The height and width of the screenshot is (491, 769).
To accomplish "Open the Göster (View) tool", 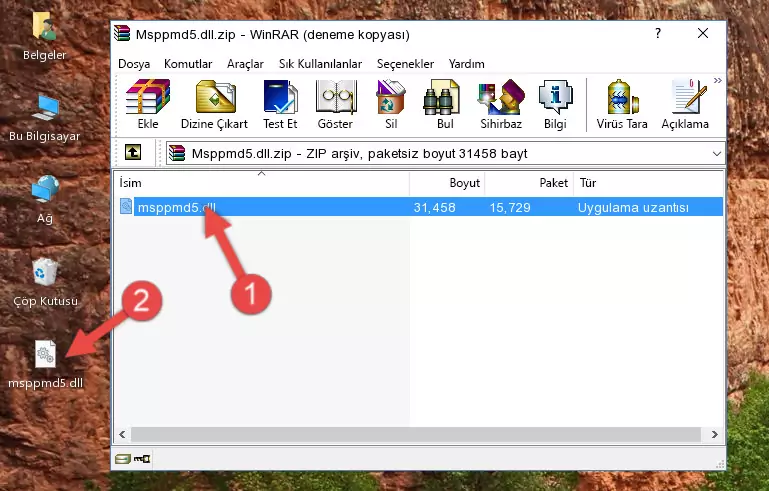I will [335, 104].
